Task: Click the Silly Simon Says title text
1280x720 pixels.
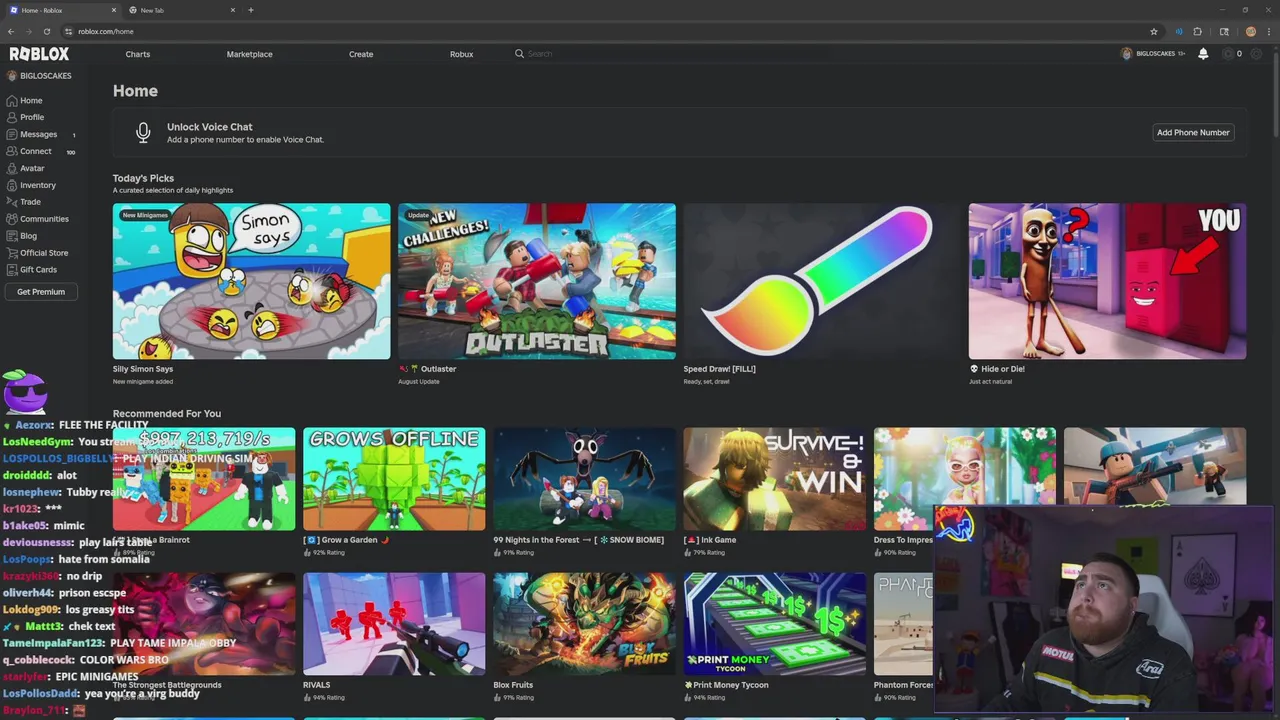Action: [x=143, y=369]
